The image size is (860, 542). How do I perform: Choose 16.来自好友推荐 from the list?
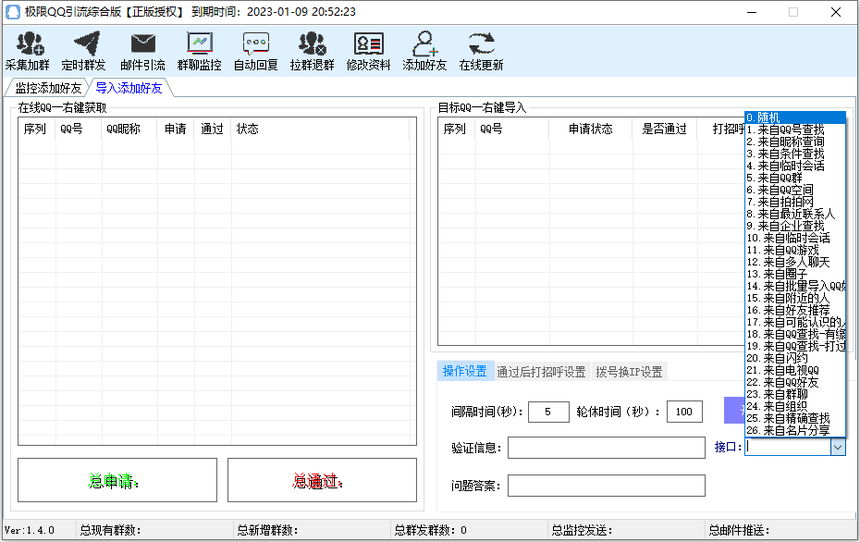click(795, 310)
